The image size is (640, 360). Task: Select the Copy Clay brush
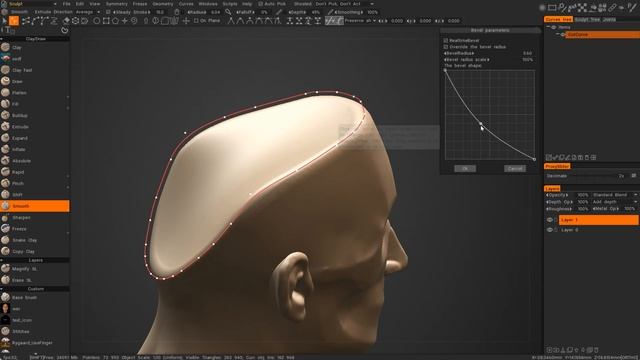pos(35,251)
